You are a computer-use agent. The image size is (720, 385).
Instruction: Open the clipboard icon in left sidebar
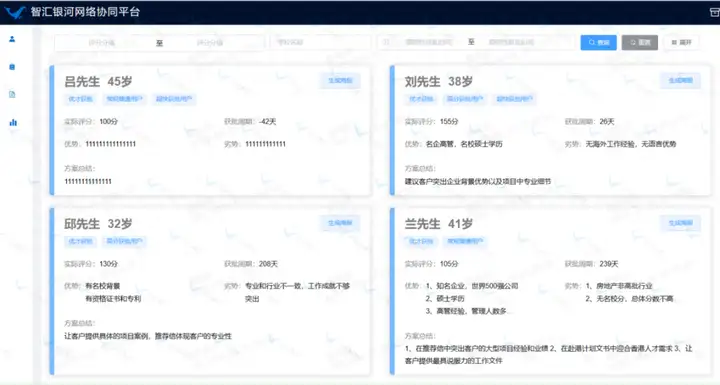coord(12,67)
